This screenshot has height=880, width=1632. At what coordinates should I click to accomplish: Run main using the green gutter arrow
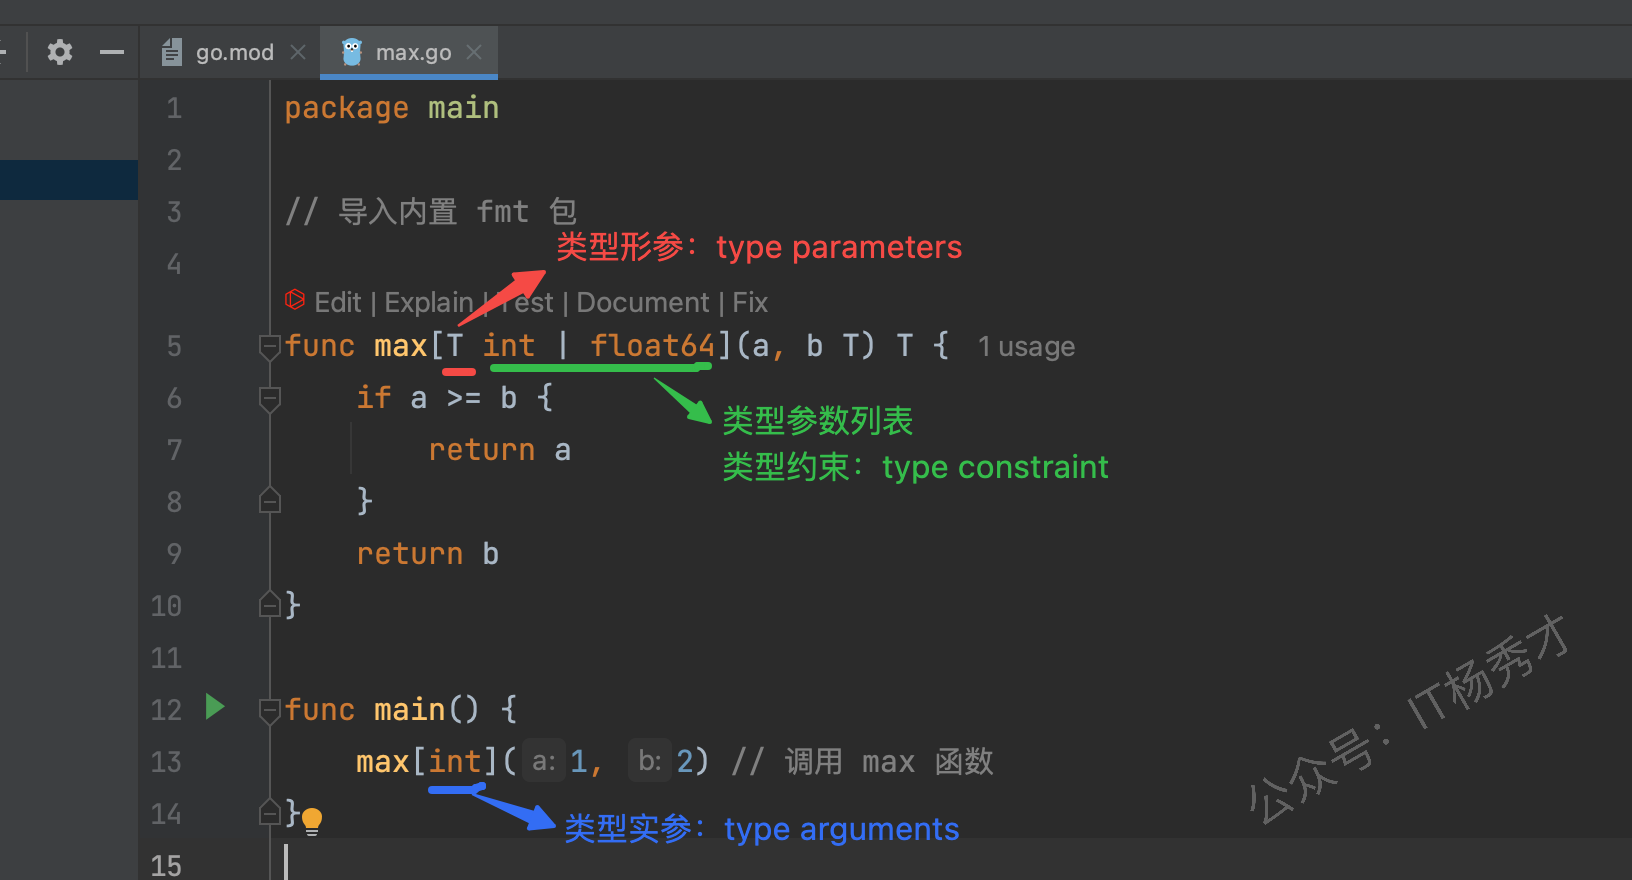(214, 707)
